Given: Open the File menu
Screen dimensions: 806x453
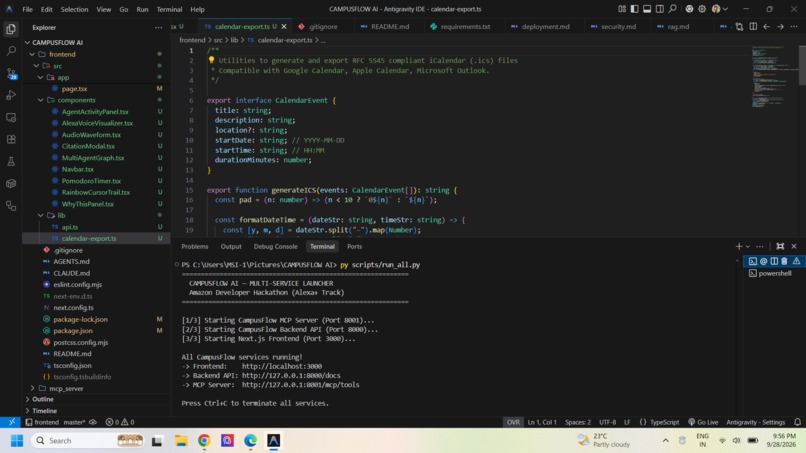Looking at the screenshot, I should tap(27, 9).
